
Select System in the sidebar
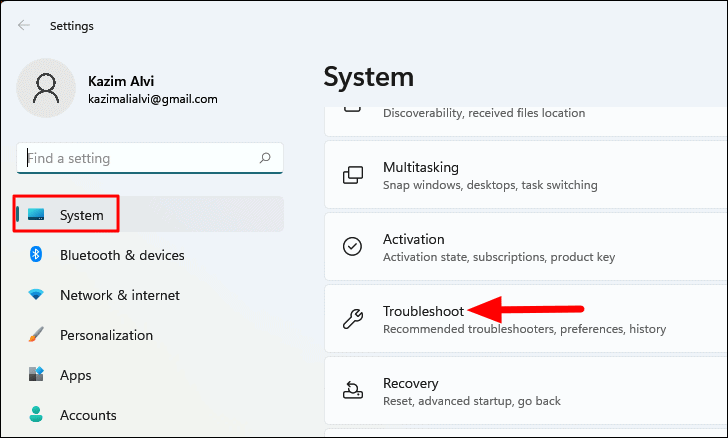coord(150,214)
